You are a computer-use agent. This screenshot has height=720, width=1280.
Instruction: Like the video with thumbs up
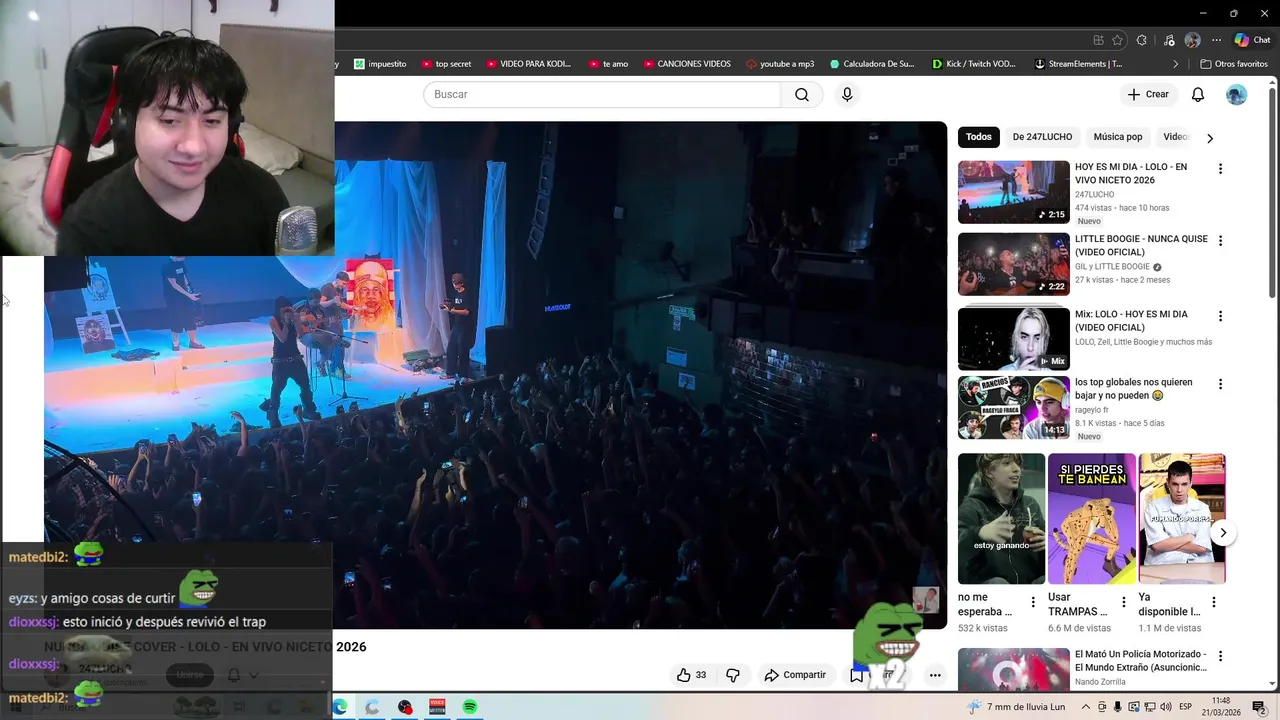(x=691, y=675)
